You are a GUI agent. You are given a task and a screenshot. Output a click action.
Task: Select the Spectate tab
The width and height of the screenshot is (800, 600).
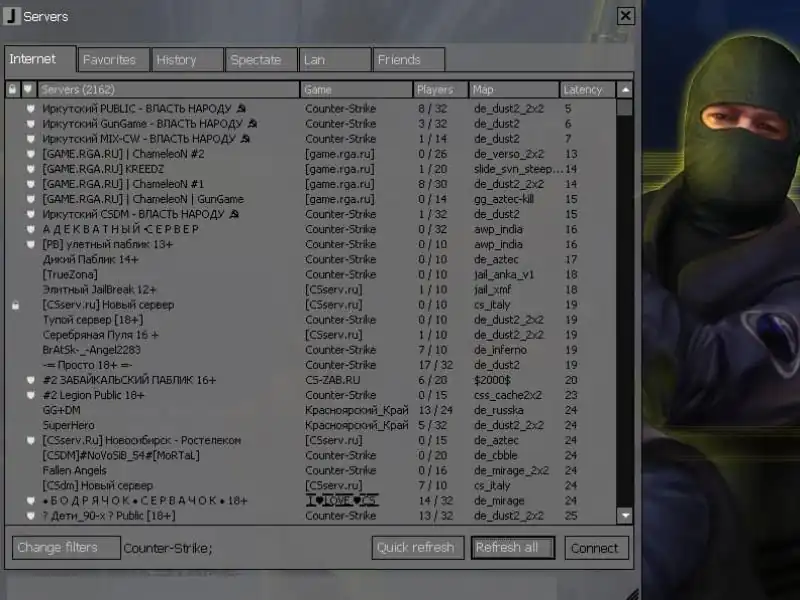coord(261,60)
